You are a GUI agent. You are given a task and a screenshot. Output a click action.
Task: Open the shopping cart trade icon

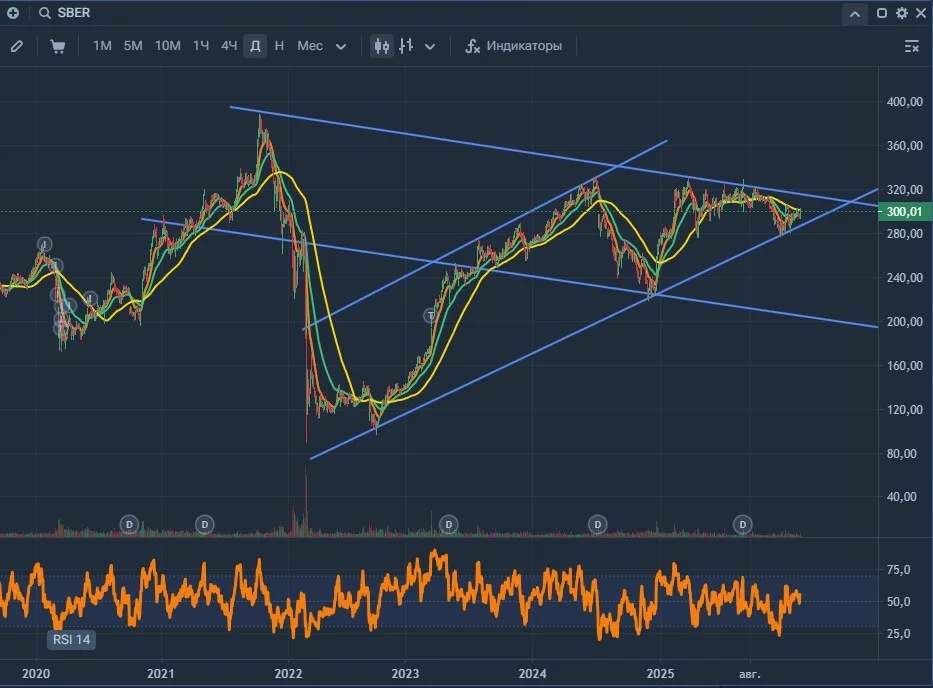[x=57, y=46]
